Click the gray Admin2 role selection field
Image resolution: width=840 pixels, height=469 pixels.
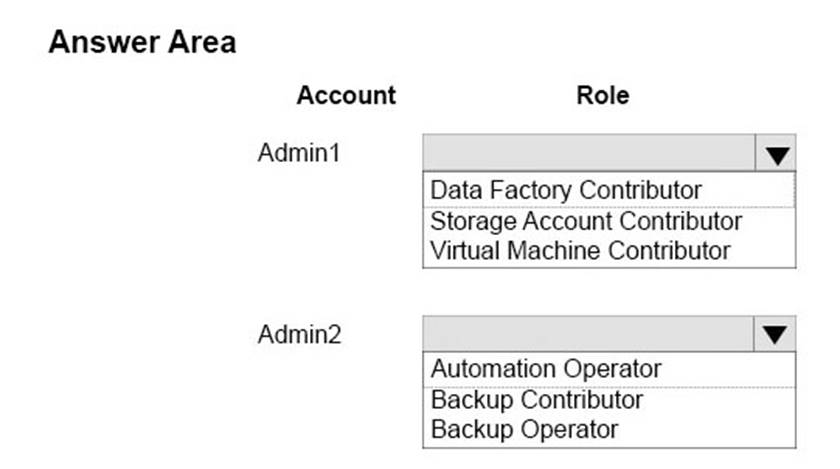pos(591,334)
